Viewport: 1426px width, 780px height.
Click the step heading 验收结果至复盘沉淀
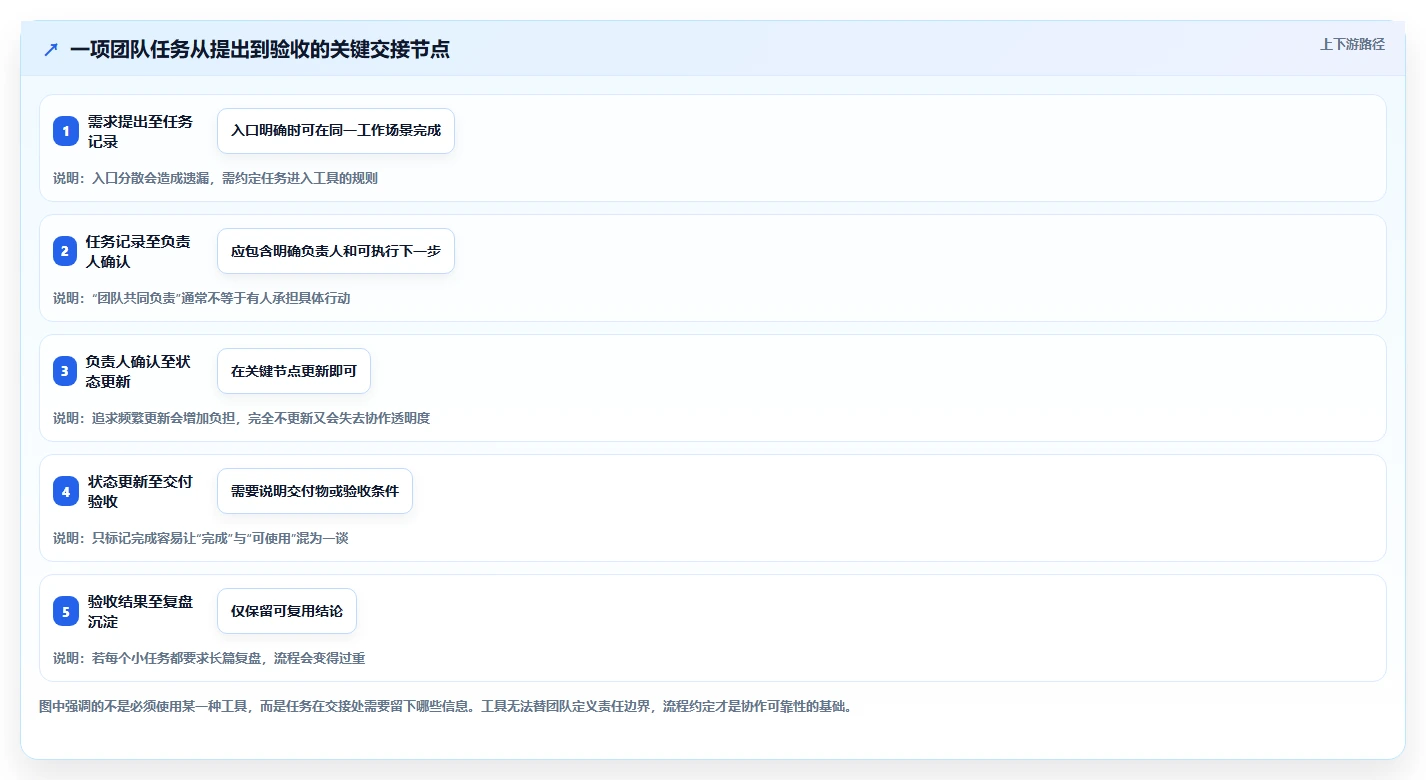coord(141,611)
